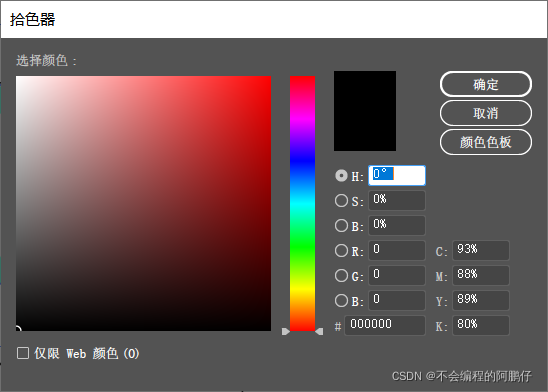This screenshot has width=548, height=392.
Task: Enable the 仅限 Web 颜色 checkbox
Action: 23,353
